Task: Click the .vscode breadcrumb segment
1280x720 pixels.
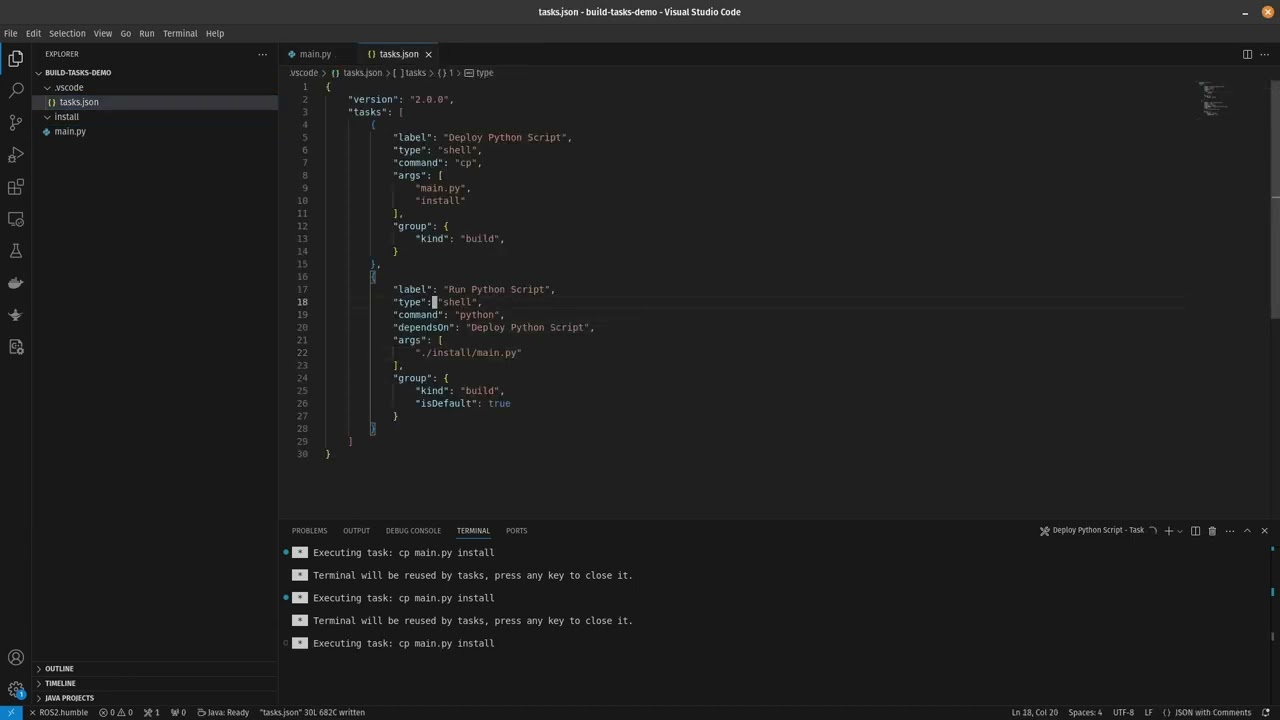Action: click(304, 73)
